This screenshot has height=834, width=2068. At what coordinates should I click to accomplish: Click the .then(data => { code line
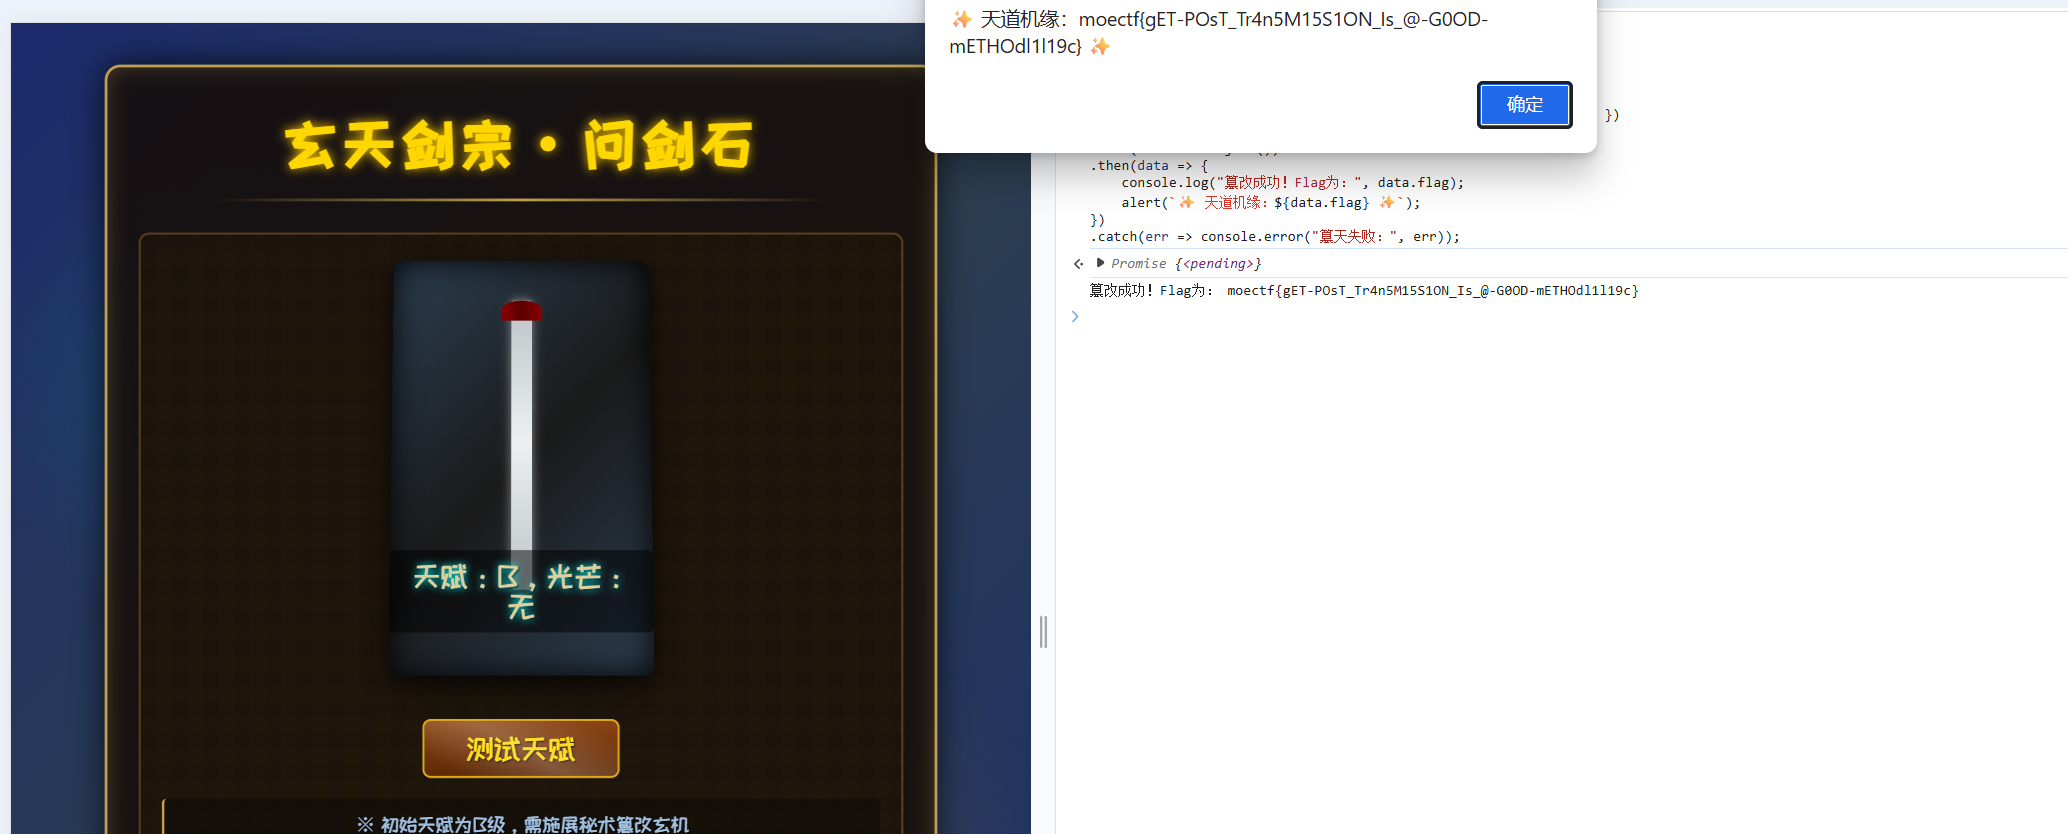(x=1148, y=166)
